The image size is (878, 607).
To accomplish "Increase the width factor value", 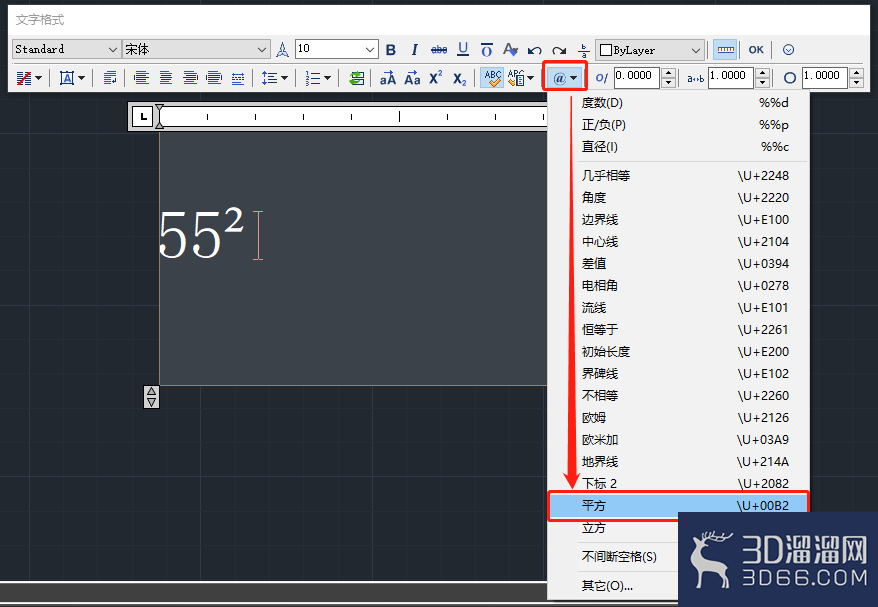I will [x=857, y=73].
